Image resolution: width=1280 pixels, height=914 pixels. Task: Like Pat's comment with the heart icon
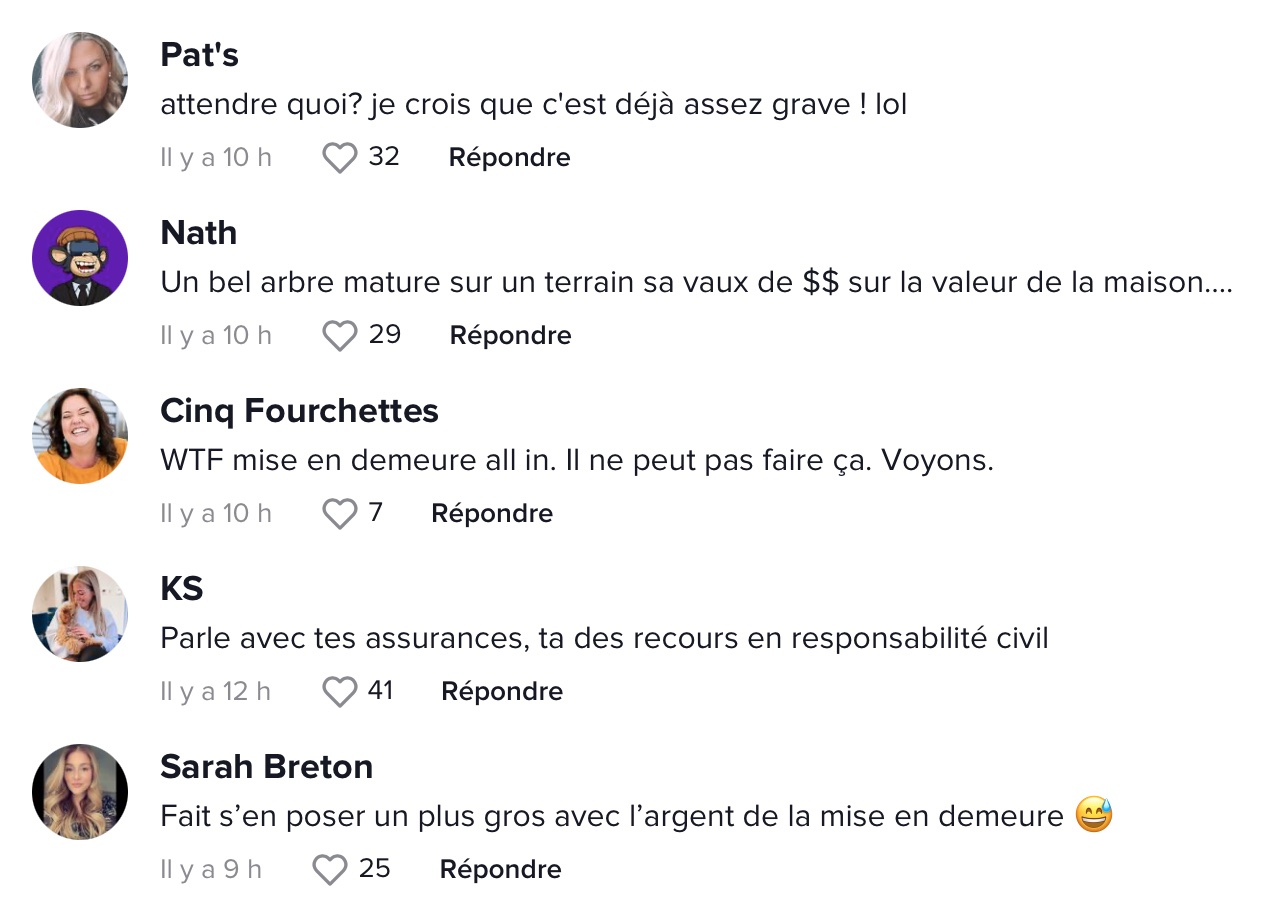click(340, 158)
